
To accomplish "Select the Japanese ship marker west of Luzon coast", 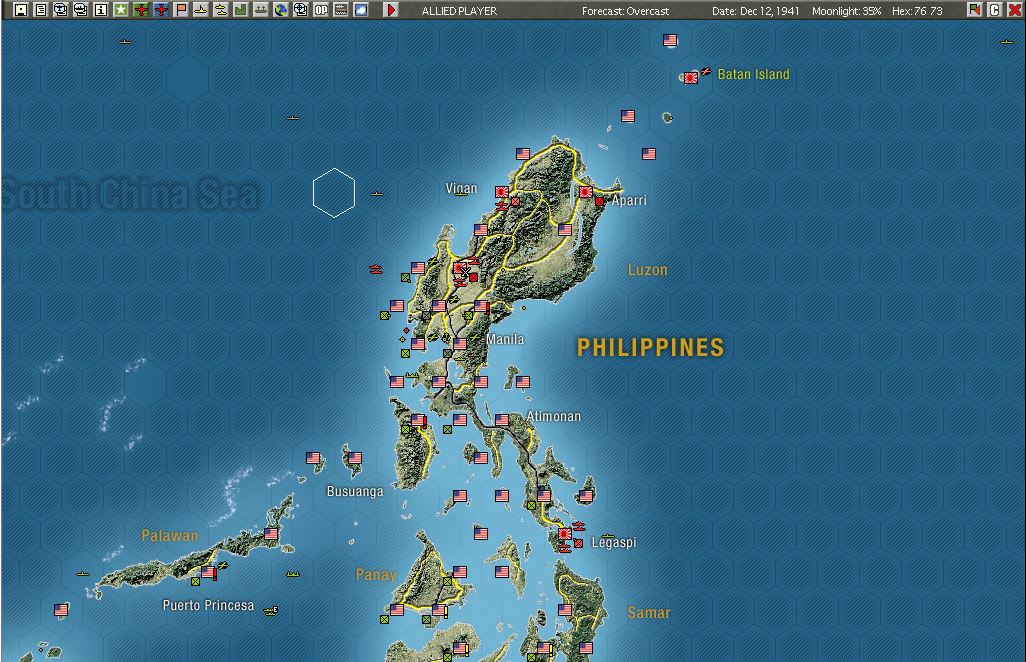I will coord(376,269).
